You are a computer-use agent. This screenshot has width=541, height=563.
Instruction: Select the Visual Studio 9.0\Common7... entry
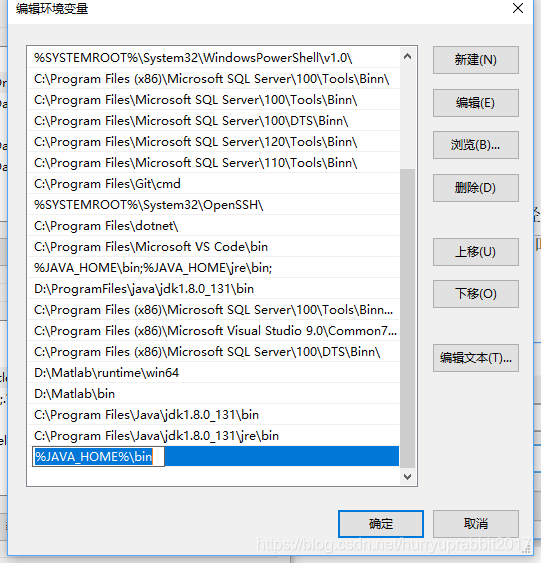[214, 331]
